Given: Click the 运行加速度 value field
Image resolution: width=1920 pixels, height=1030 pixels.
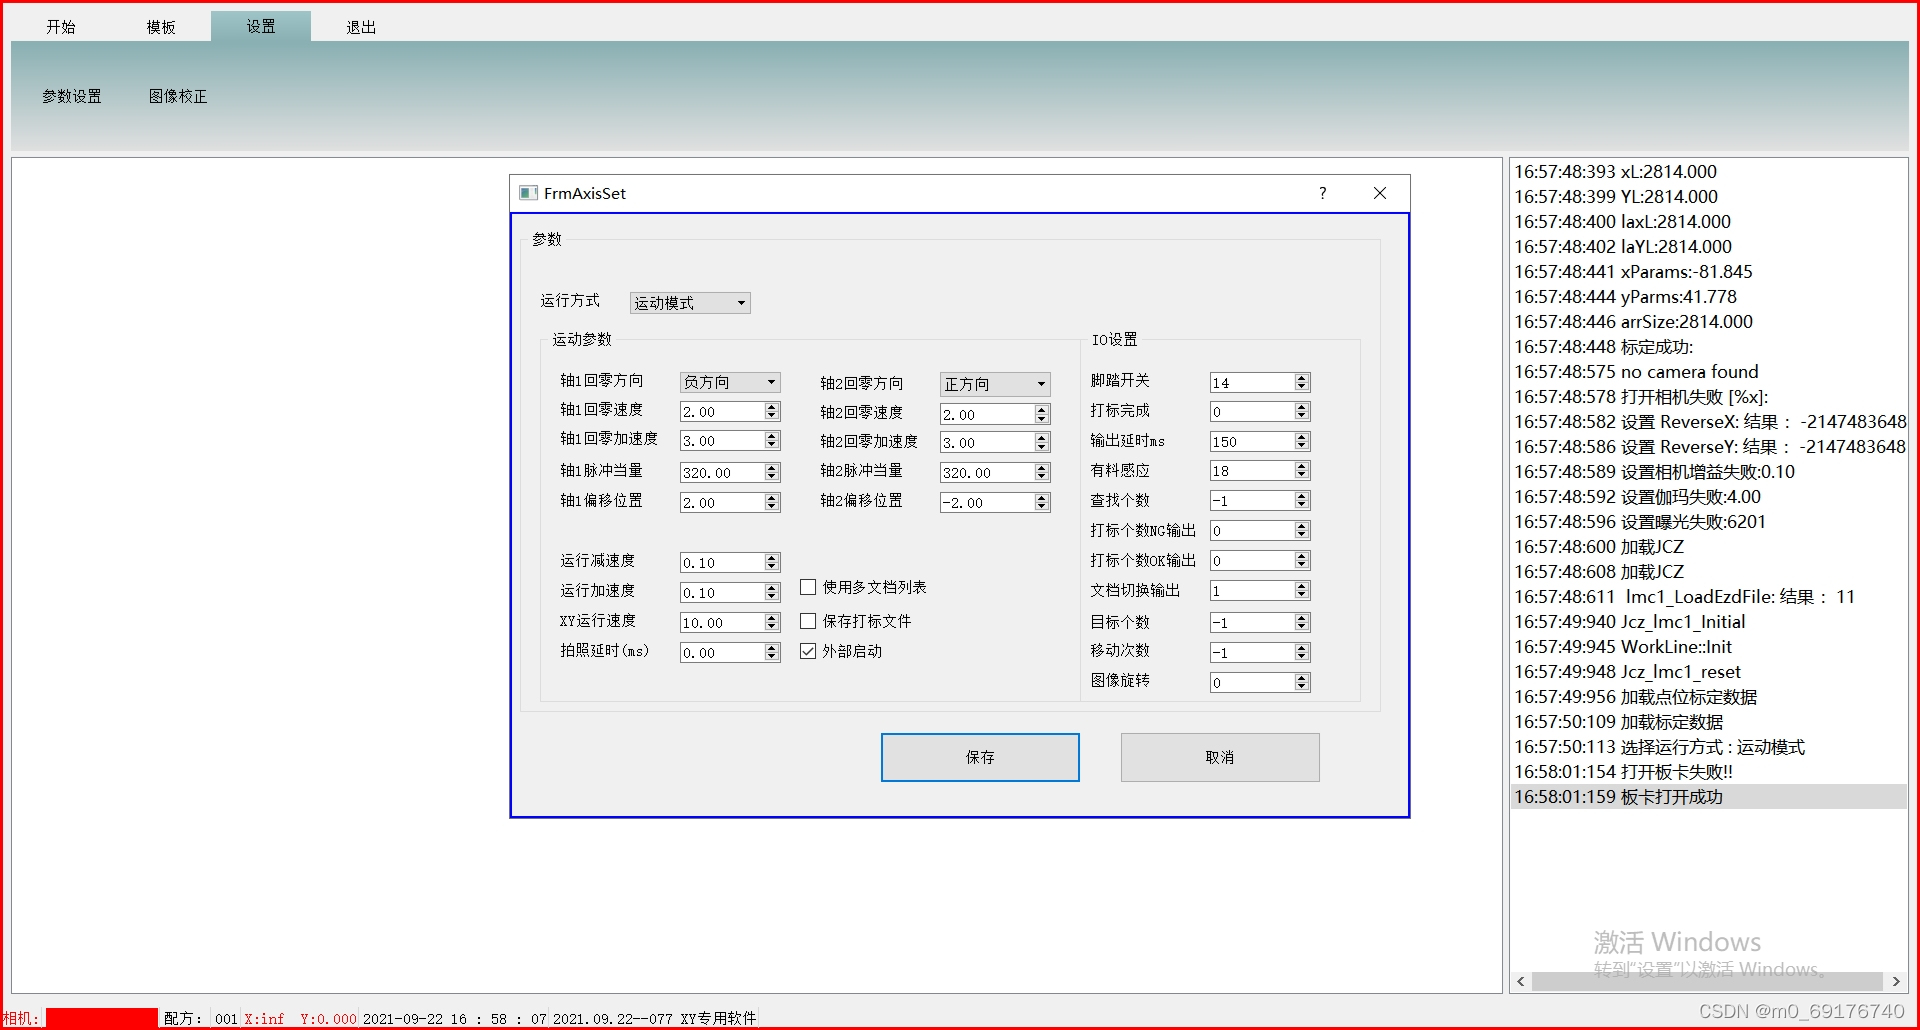Looking at the screenshot, I should (x=722, y=593).
